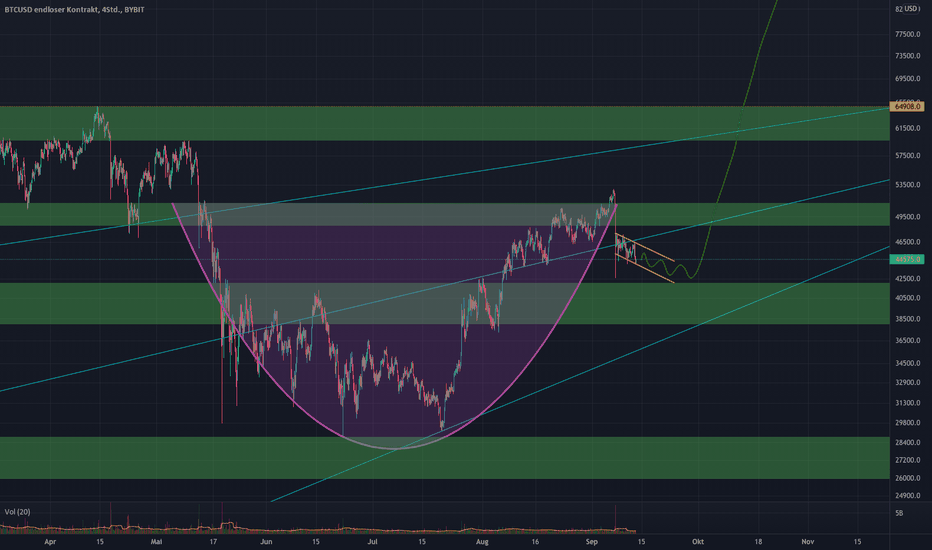Click the Okt label on time axis
This screenshot has width=932, height=550.
[698, 542]
